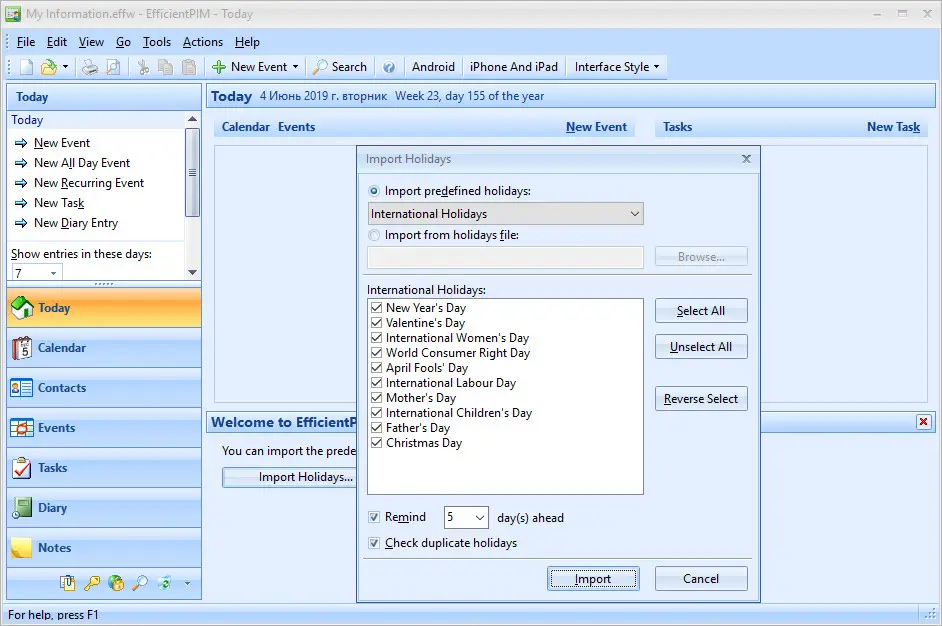The width and height of the screenshot is (942, 626).
Task: Click the Reverse Select button
Action: (701, 399)
